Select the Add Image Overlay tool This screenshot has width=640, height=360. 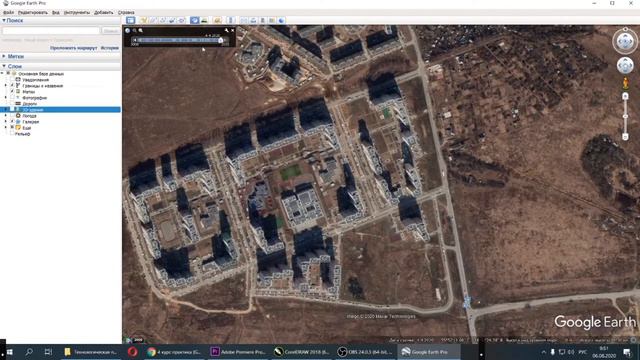(172, 20)
